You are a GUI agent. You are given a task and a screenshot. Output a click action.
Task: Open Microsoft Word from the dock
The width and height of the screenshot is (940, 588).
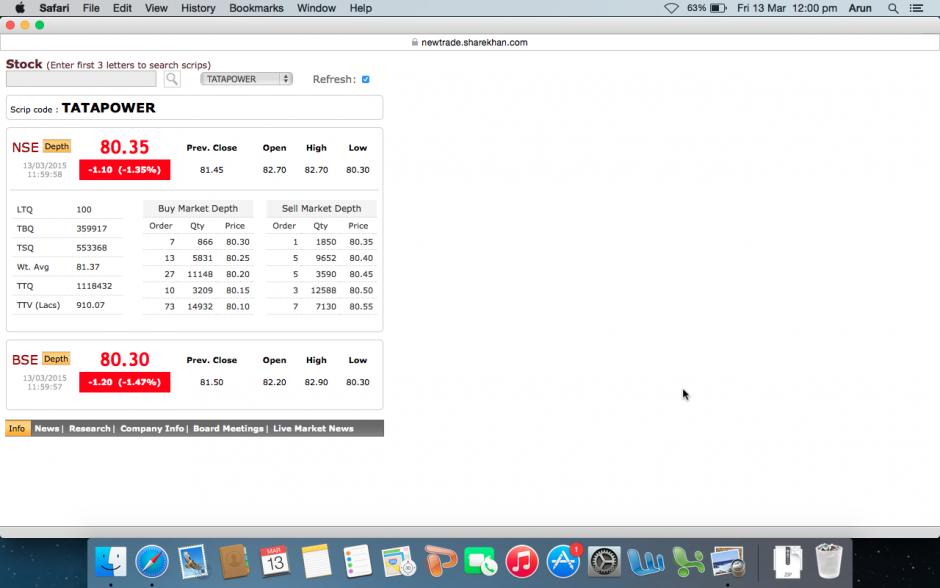(x=646, y=562)
